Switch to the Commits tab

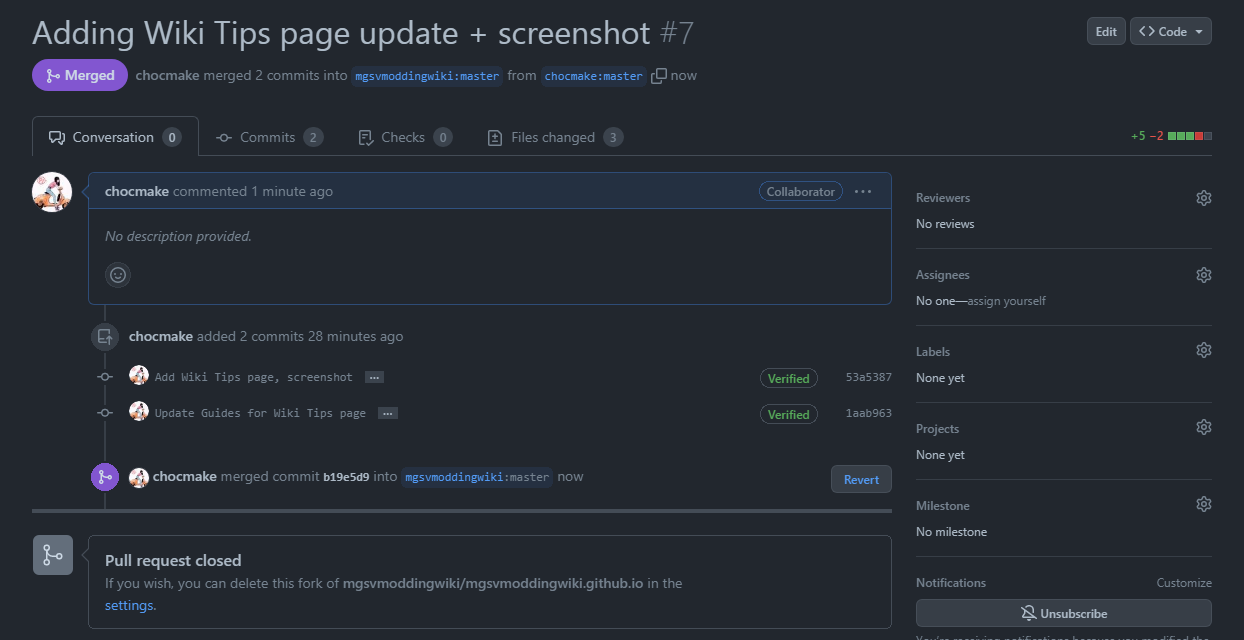click(x=269, y=137)
